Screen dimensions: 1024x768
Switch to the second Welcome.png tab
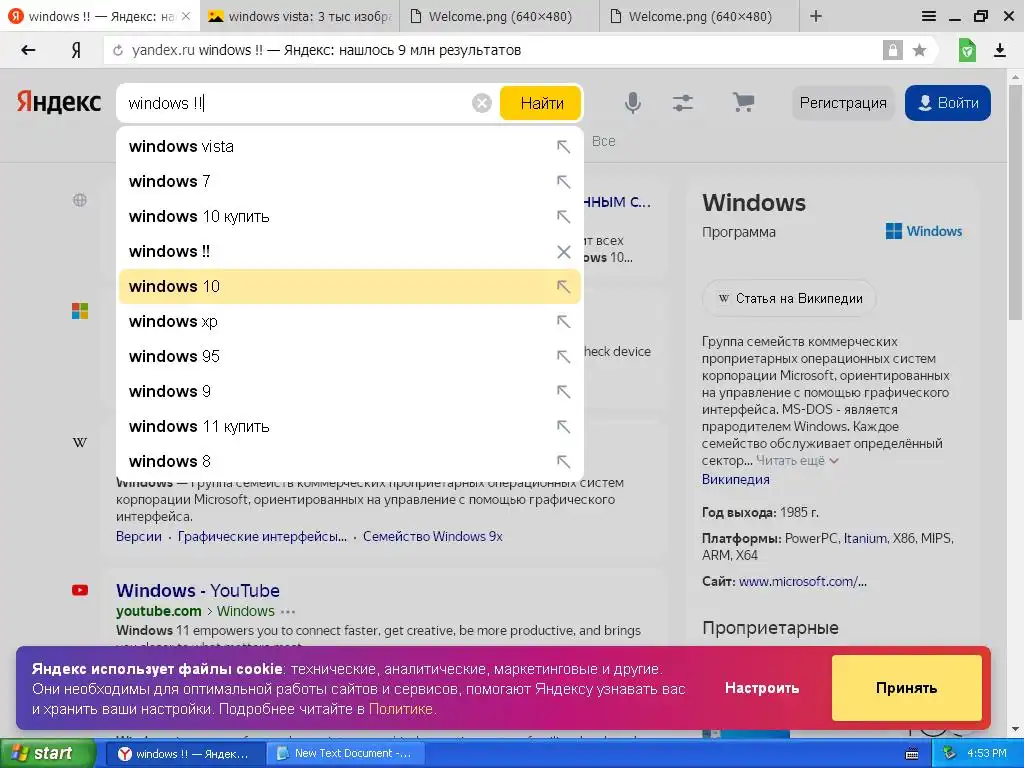click(x=699, y=16)
